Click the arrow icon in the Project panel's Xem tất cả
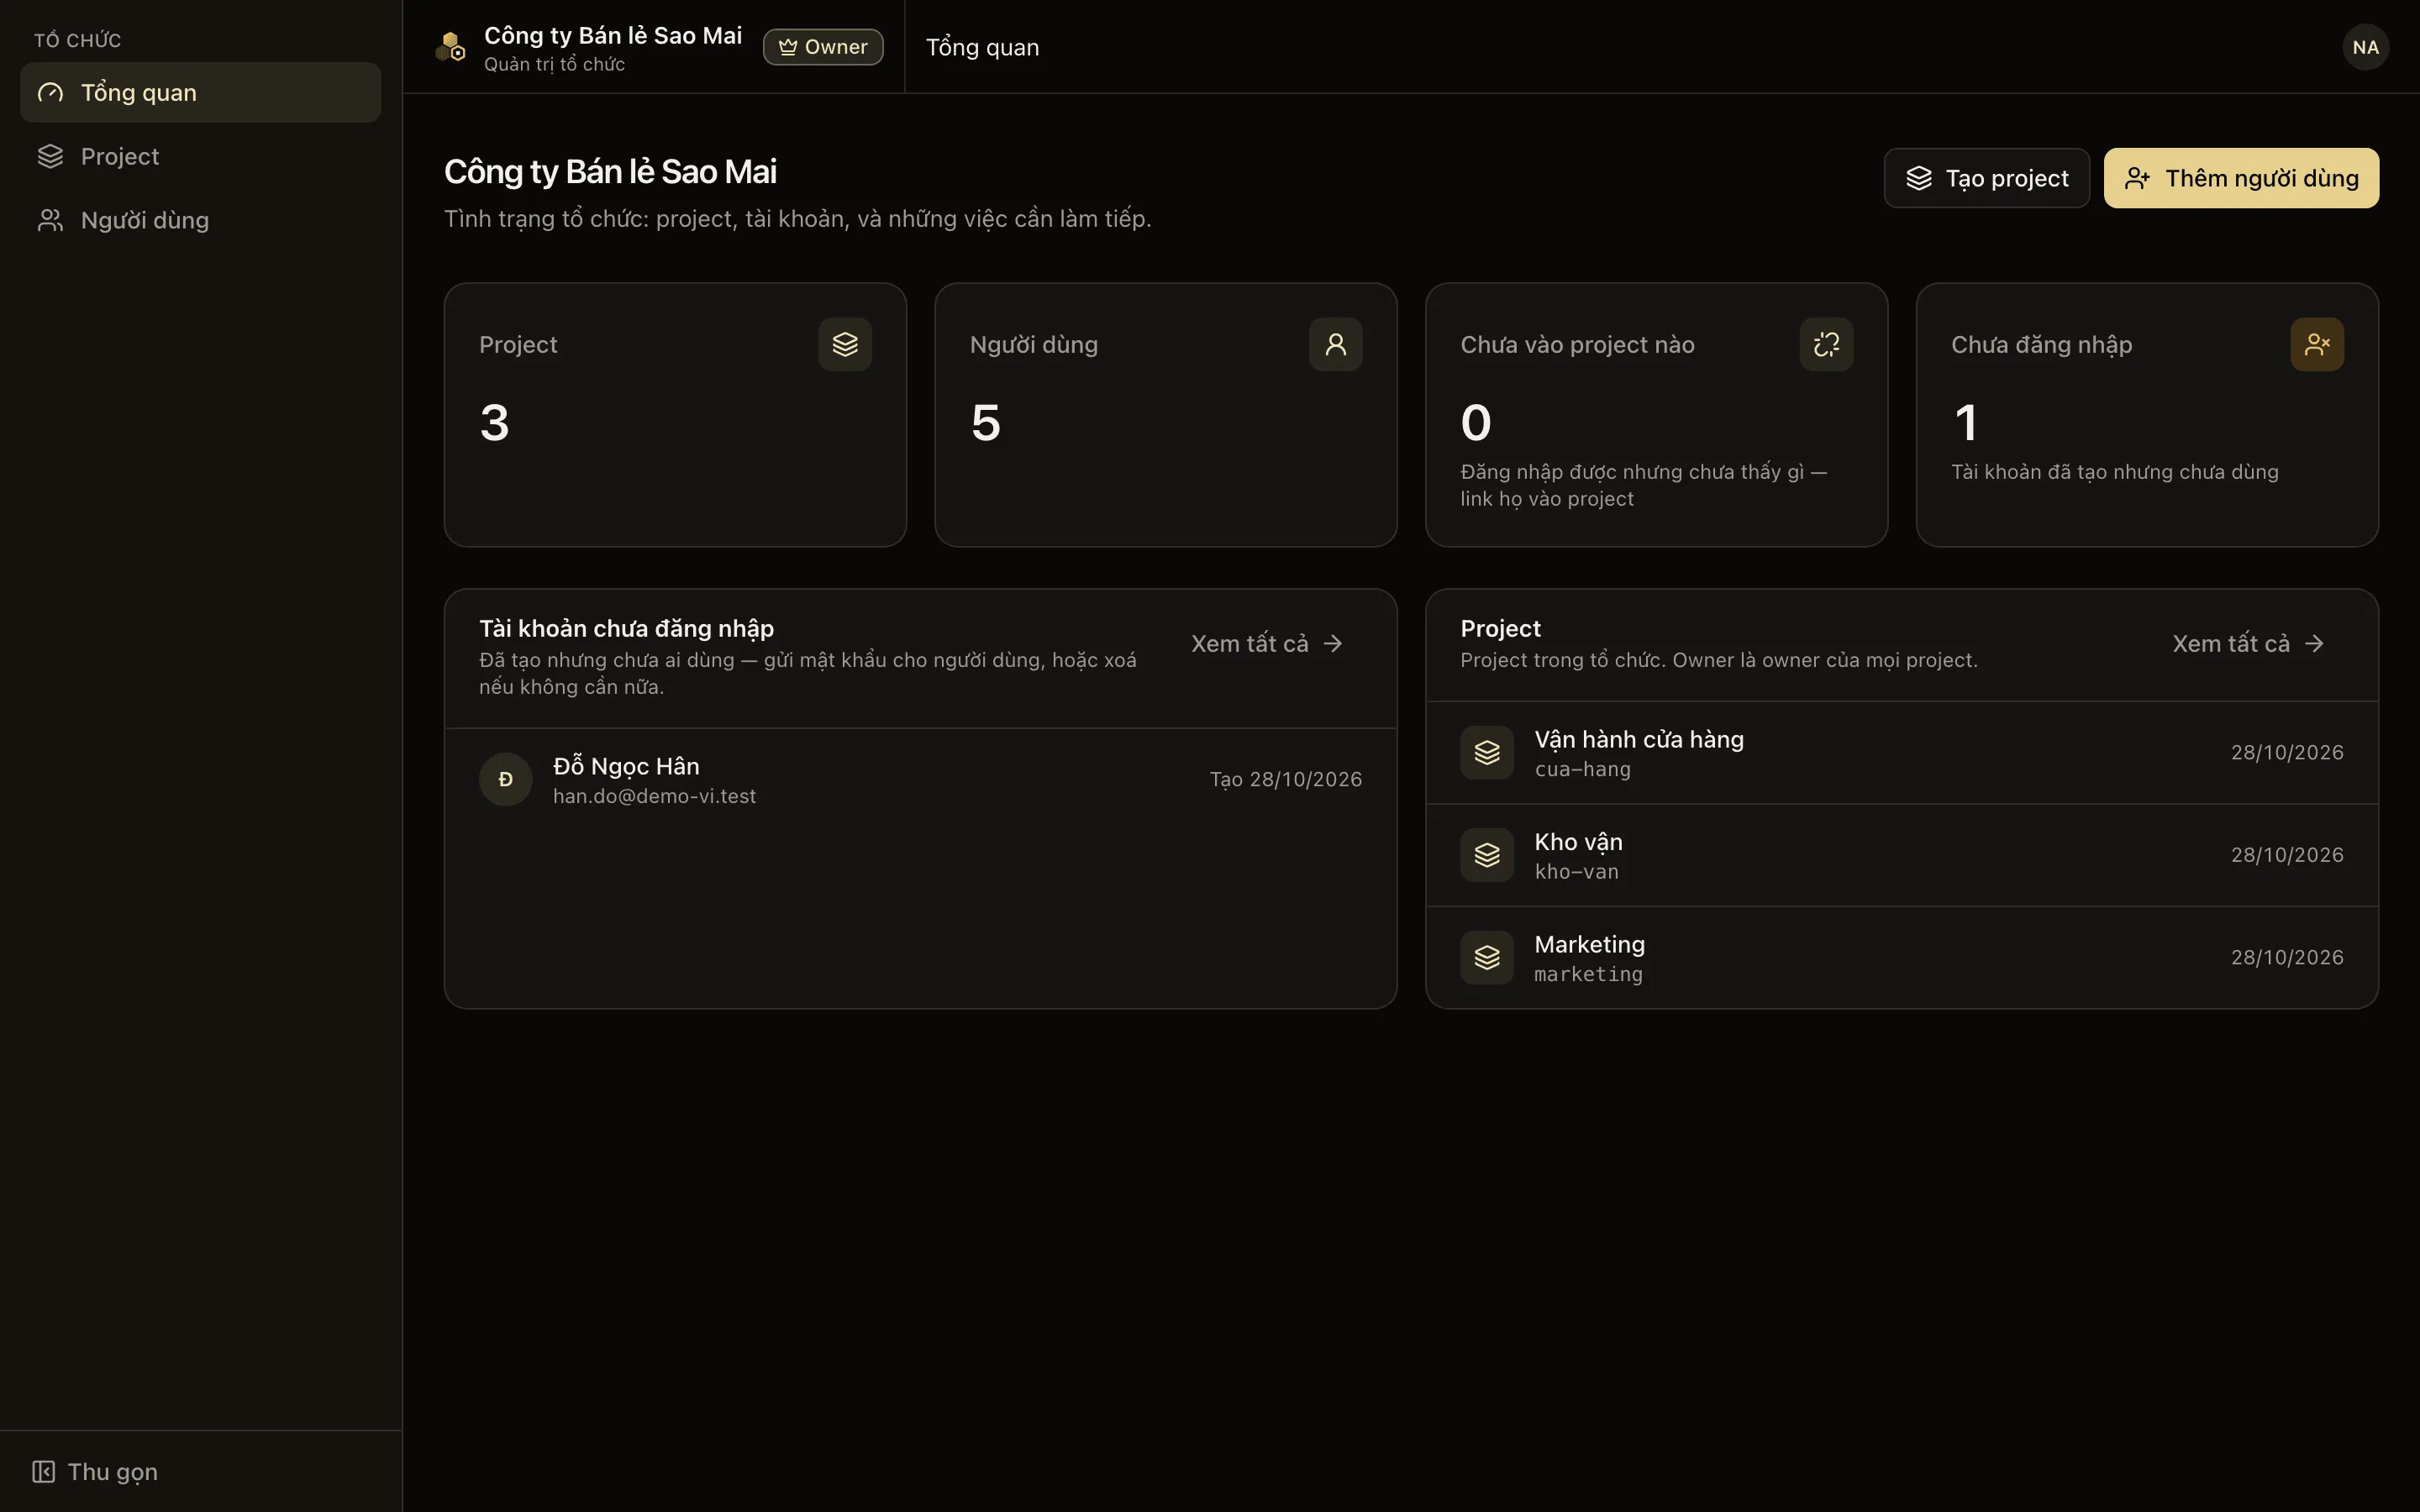Screen dimensions: 2420x1512 (x=2314, y=644)
